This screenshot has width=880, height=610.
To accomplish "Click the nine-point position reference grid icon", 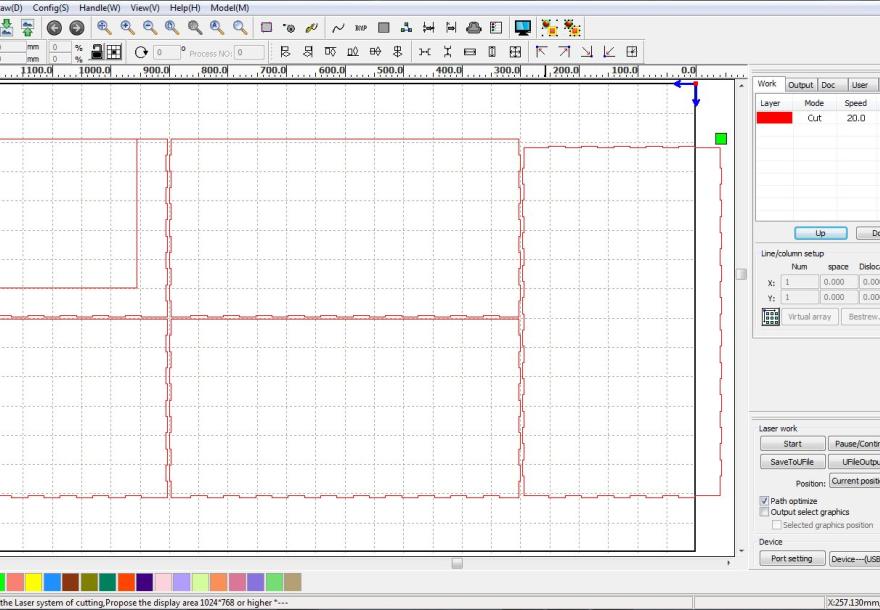I will click(114, 52).
